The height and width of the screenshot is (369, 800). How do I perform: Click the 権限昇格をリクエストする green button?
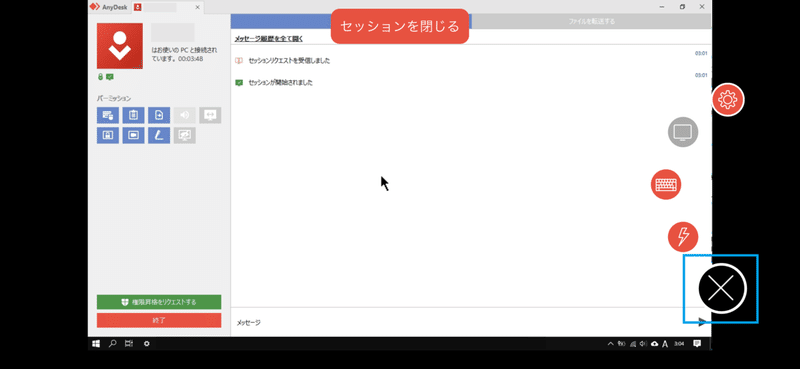click(x=159, y=302)
